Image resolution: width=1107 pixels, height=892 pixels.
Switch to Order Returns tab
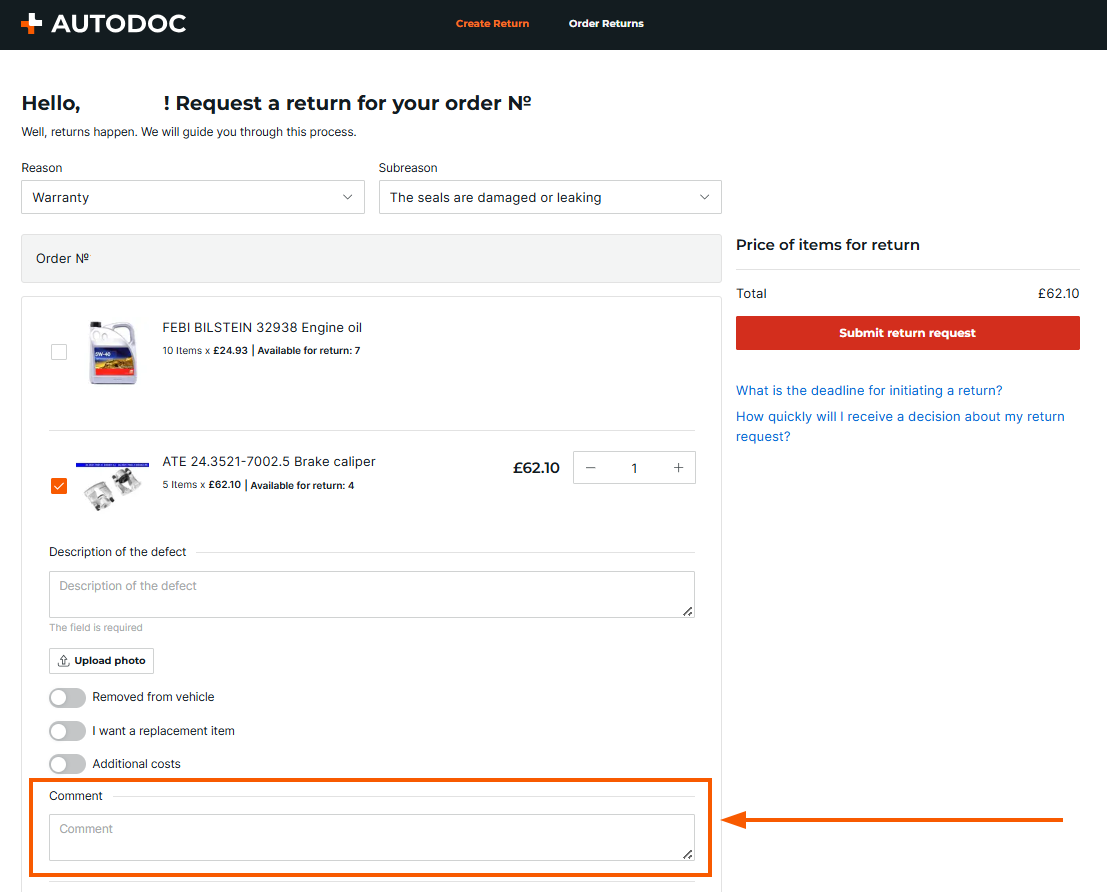606,24
